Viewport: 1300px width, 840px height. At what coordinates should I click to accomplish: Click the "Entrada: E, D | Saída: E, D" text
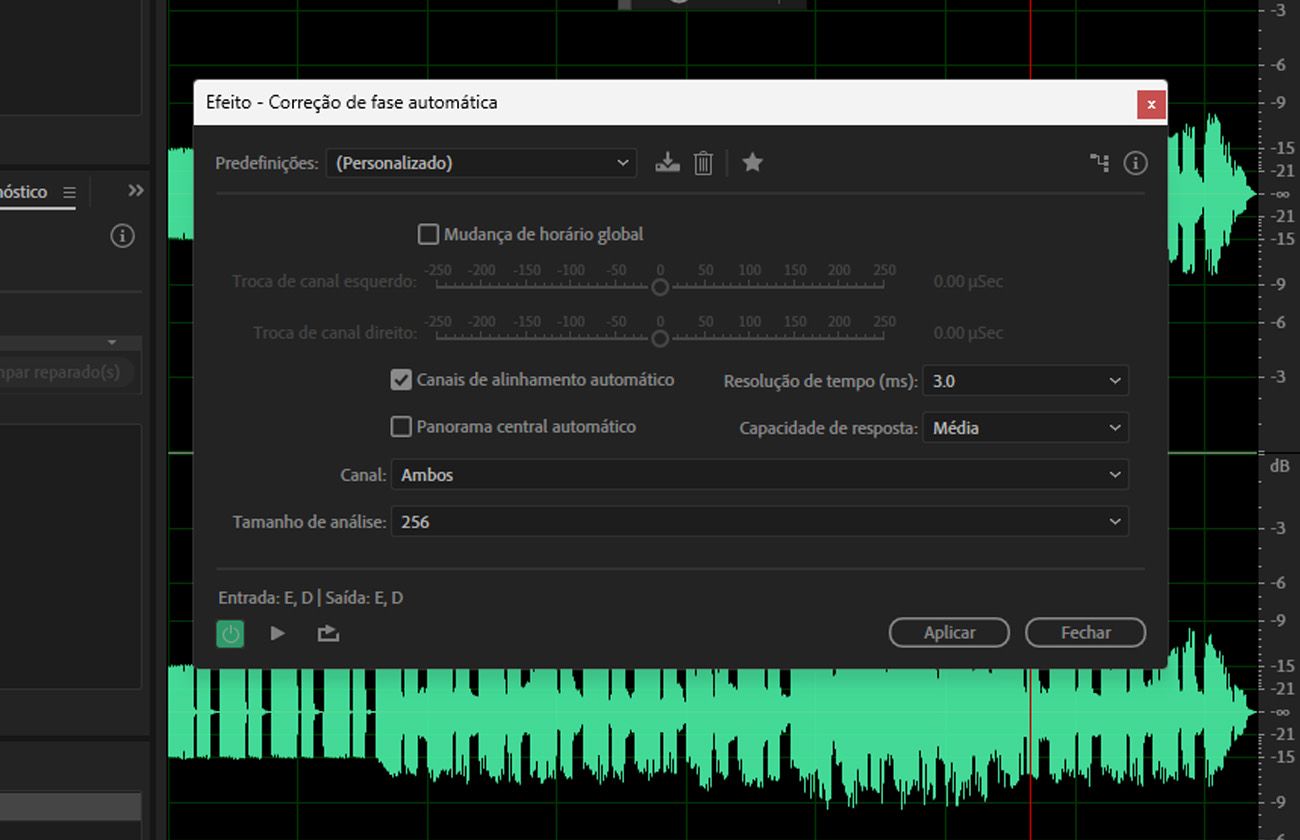coord(311,598)
